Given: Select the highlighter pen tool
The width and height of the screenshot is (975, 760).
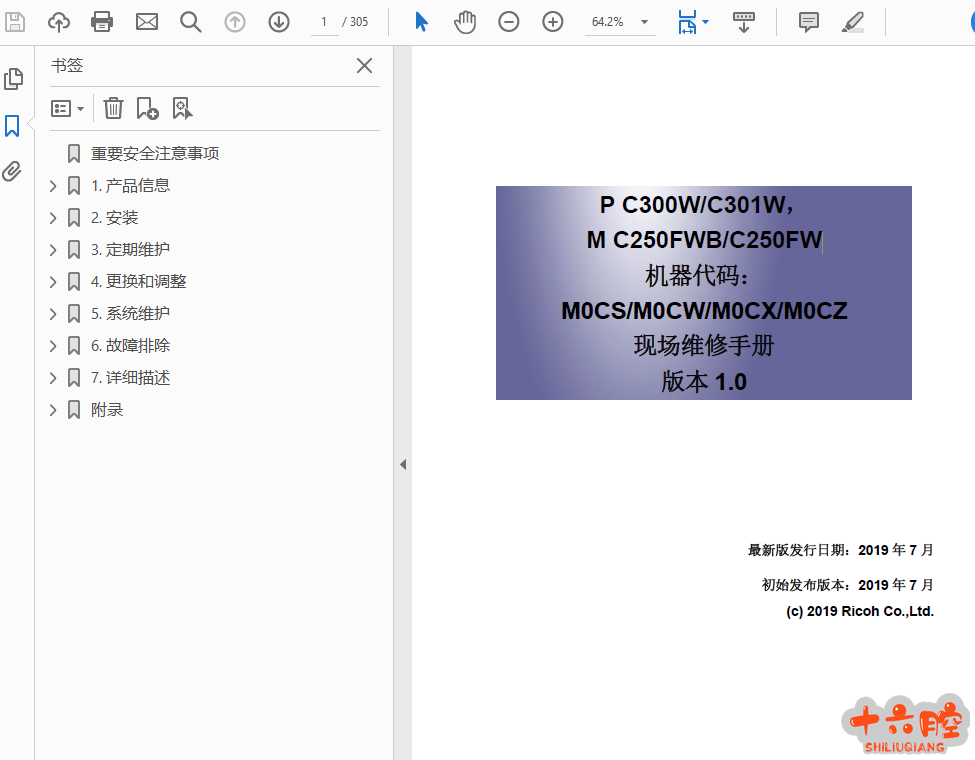Looking at the screenshot, I should point(853,21).
